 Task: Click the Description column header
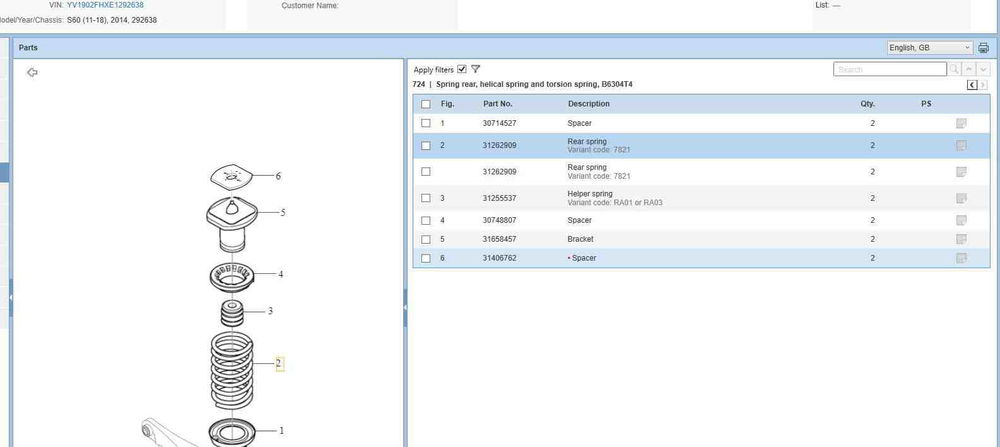point(588,104)
